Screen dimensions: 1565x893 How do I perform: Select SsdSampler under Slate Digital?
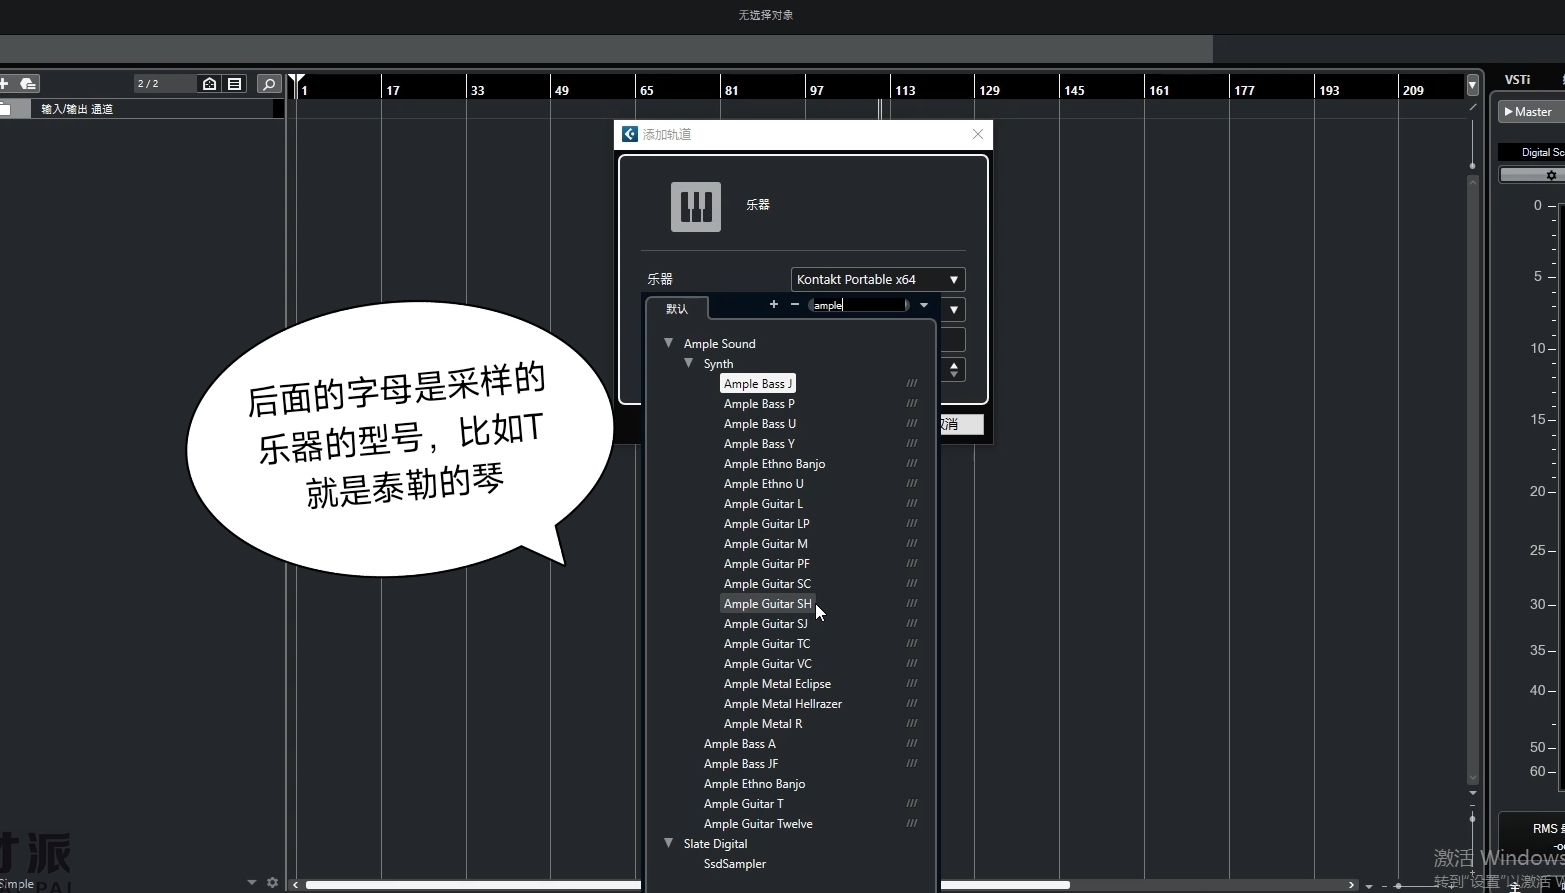click(734, 863)
